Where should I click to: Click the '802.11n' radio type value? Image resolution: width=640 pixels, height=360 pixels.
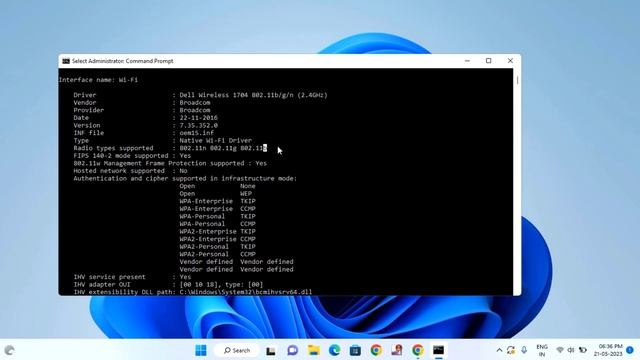click(x=193, y=148)
